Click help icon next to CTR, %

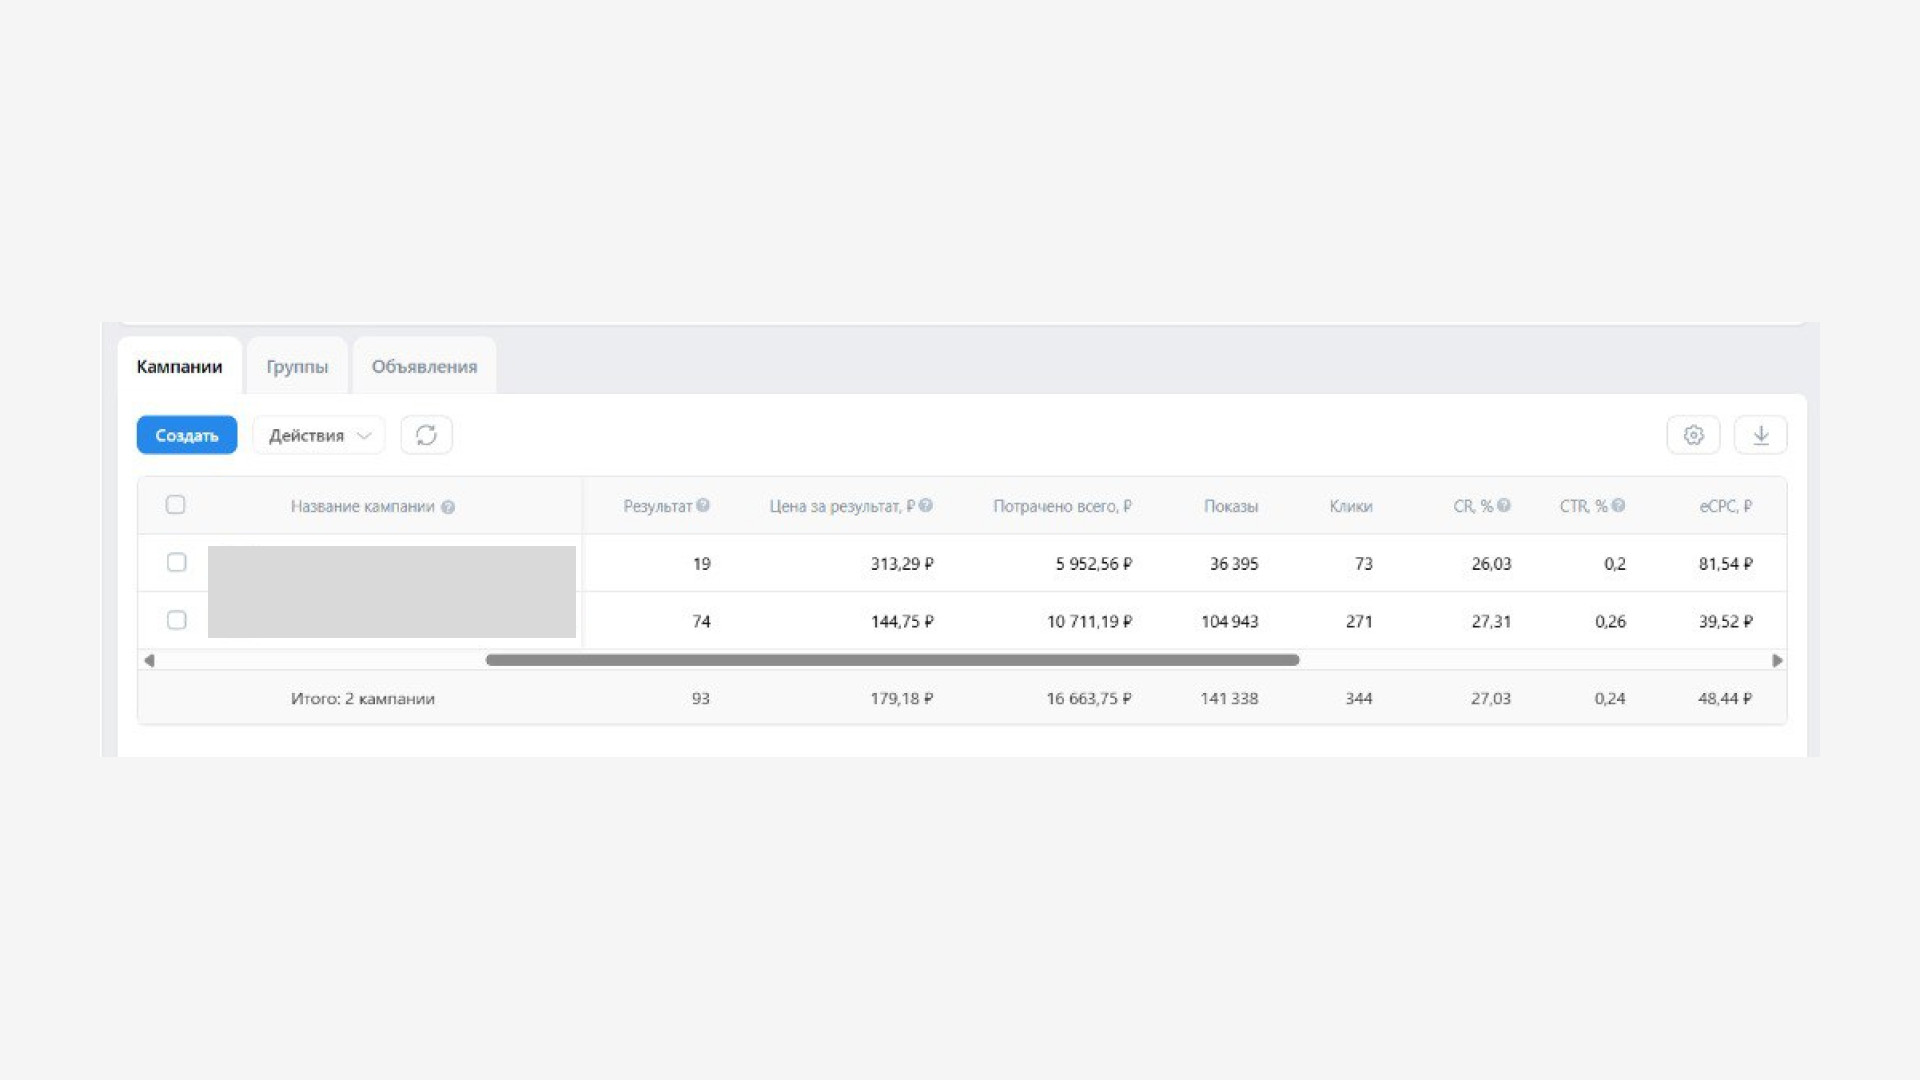1618,505
